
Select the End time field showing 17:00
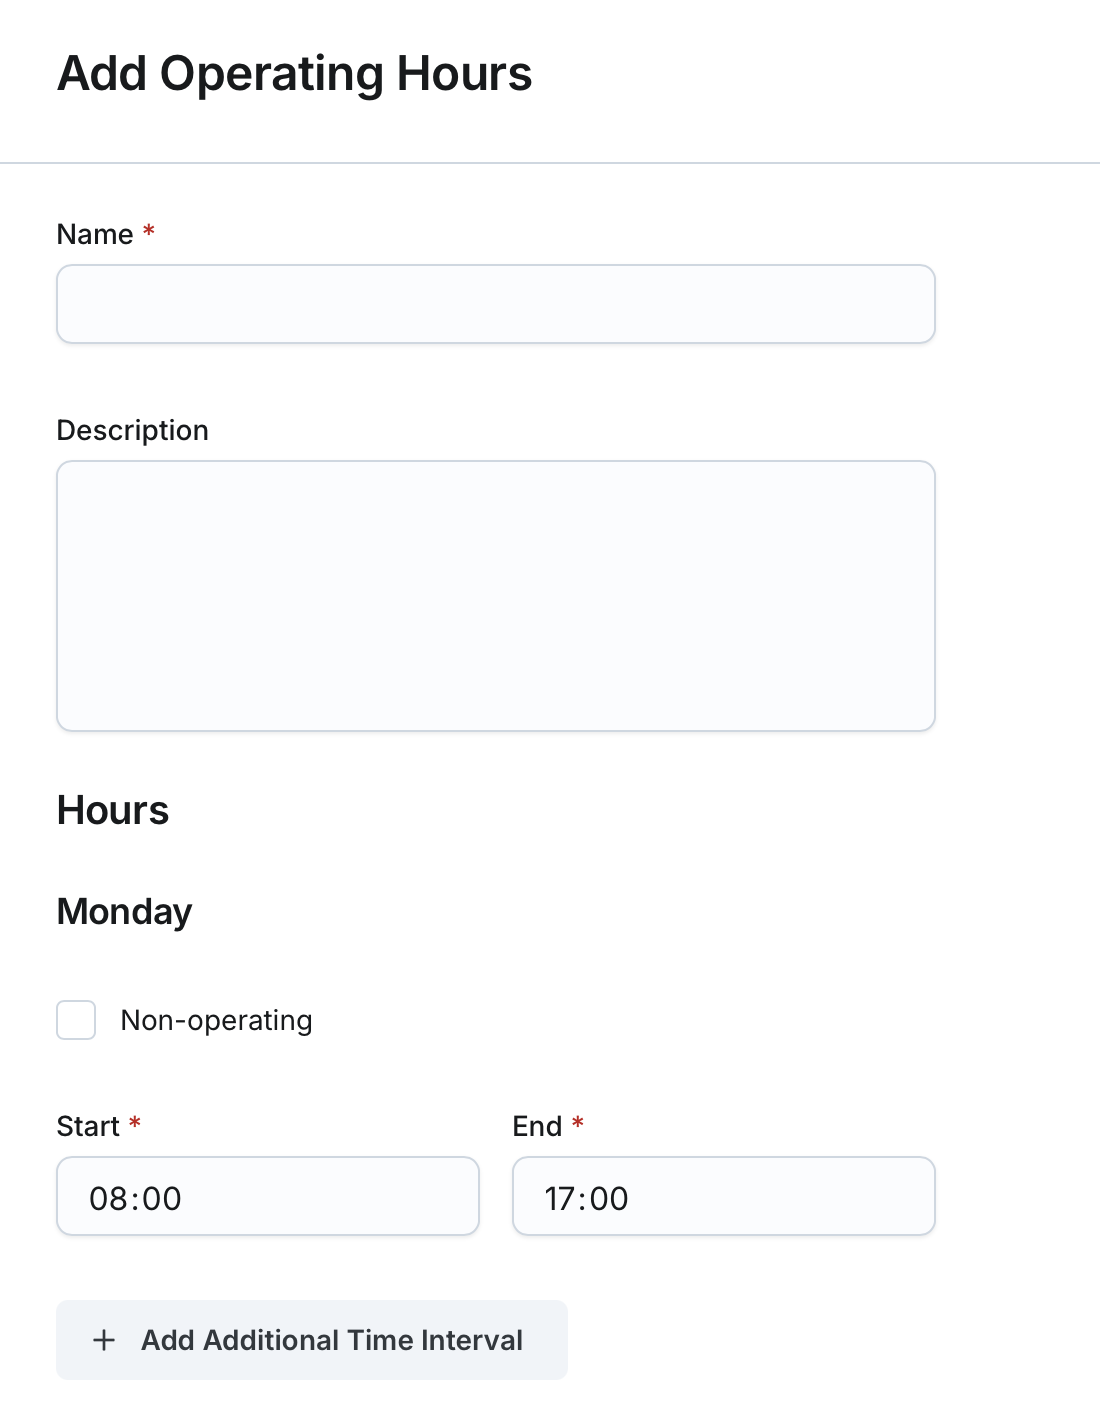[x=723, y=1197]
